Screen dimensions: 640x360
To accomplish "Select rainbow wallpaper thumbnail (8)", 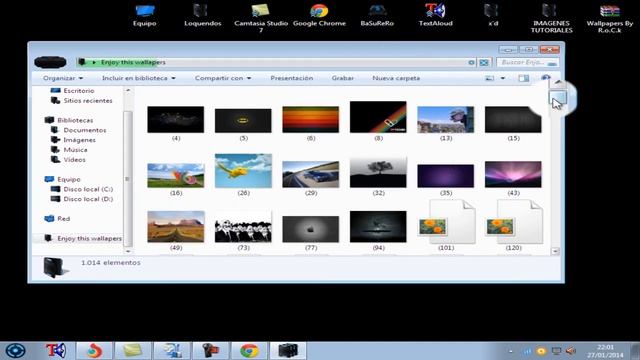I will click(378, 117).
